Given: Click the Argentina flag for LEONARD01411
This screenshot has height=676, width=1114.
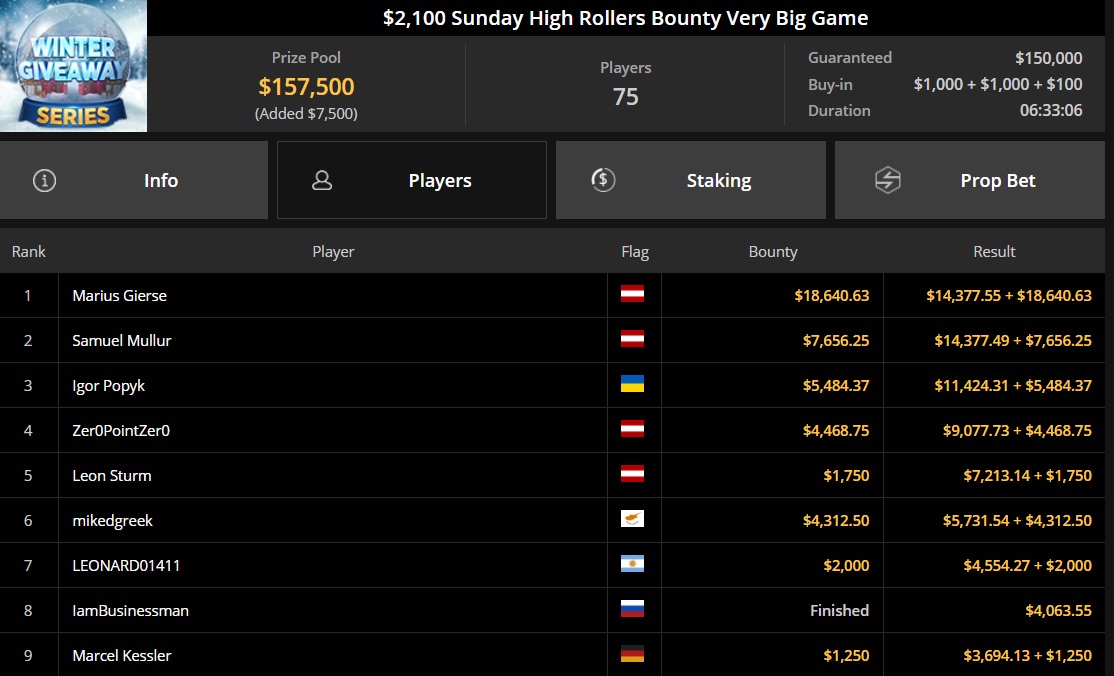Looking at the screenshot, I should click(632, 564).
